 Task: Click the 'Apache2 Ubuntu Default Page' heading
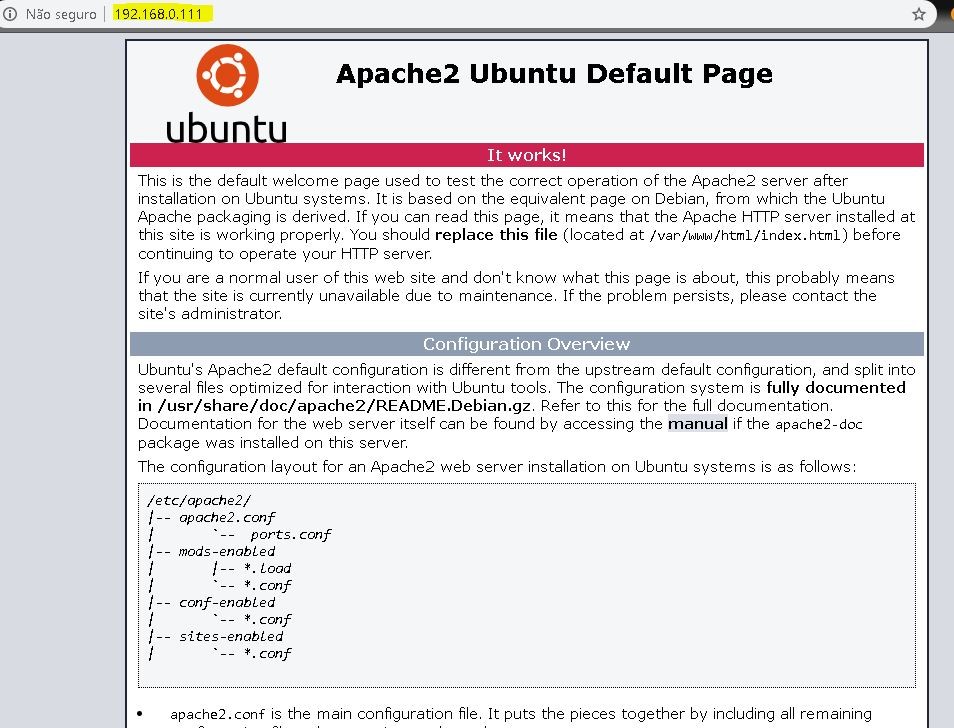[554, 74]
